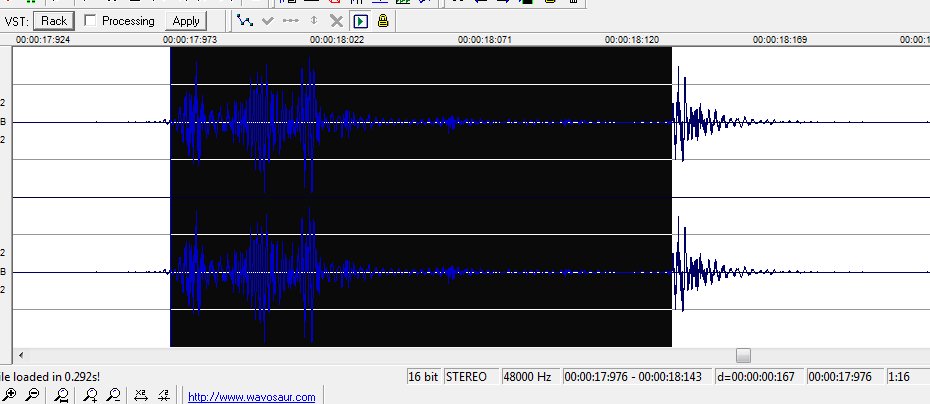Click the grey up-down arrow toolbar icon
The height and width of the screenshot is (404, 930).
(x=314, y=21)
